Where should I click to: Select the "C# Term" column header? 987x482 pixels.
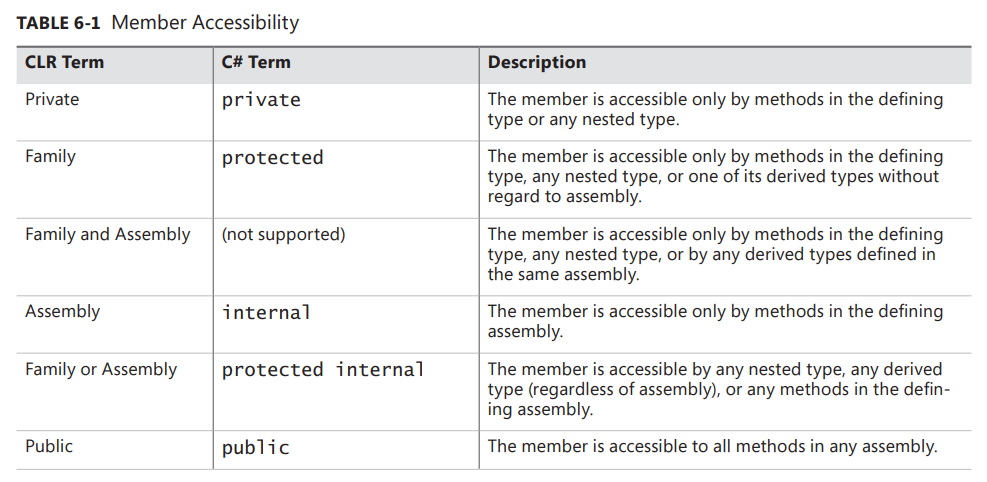pyautogui.click(x=256, y=63)
